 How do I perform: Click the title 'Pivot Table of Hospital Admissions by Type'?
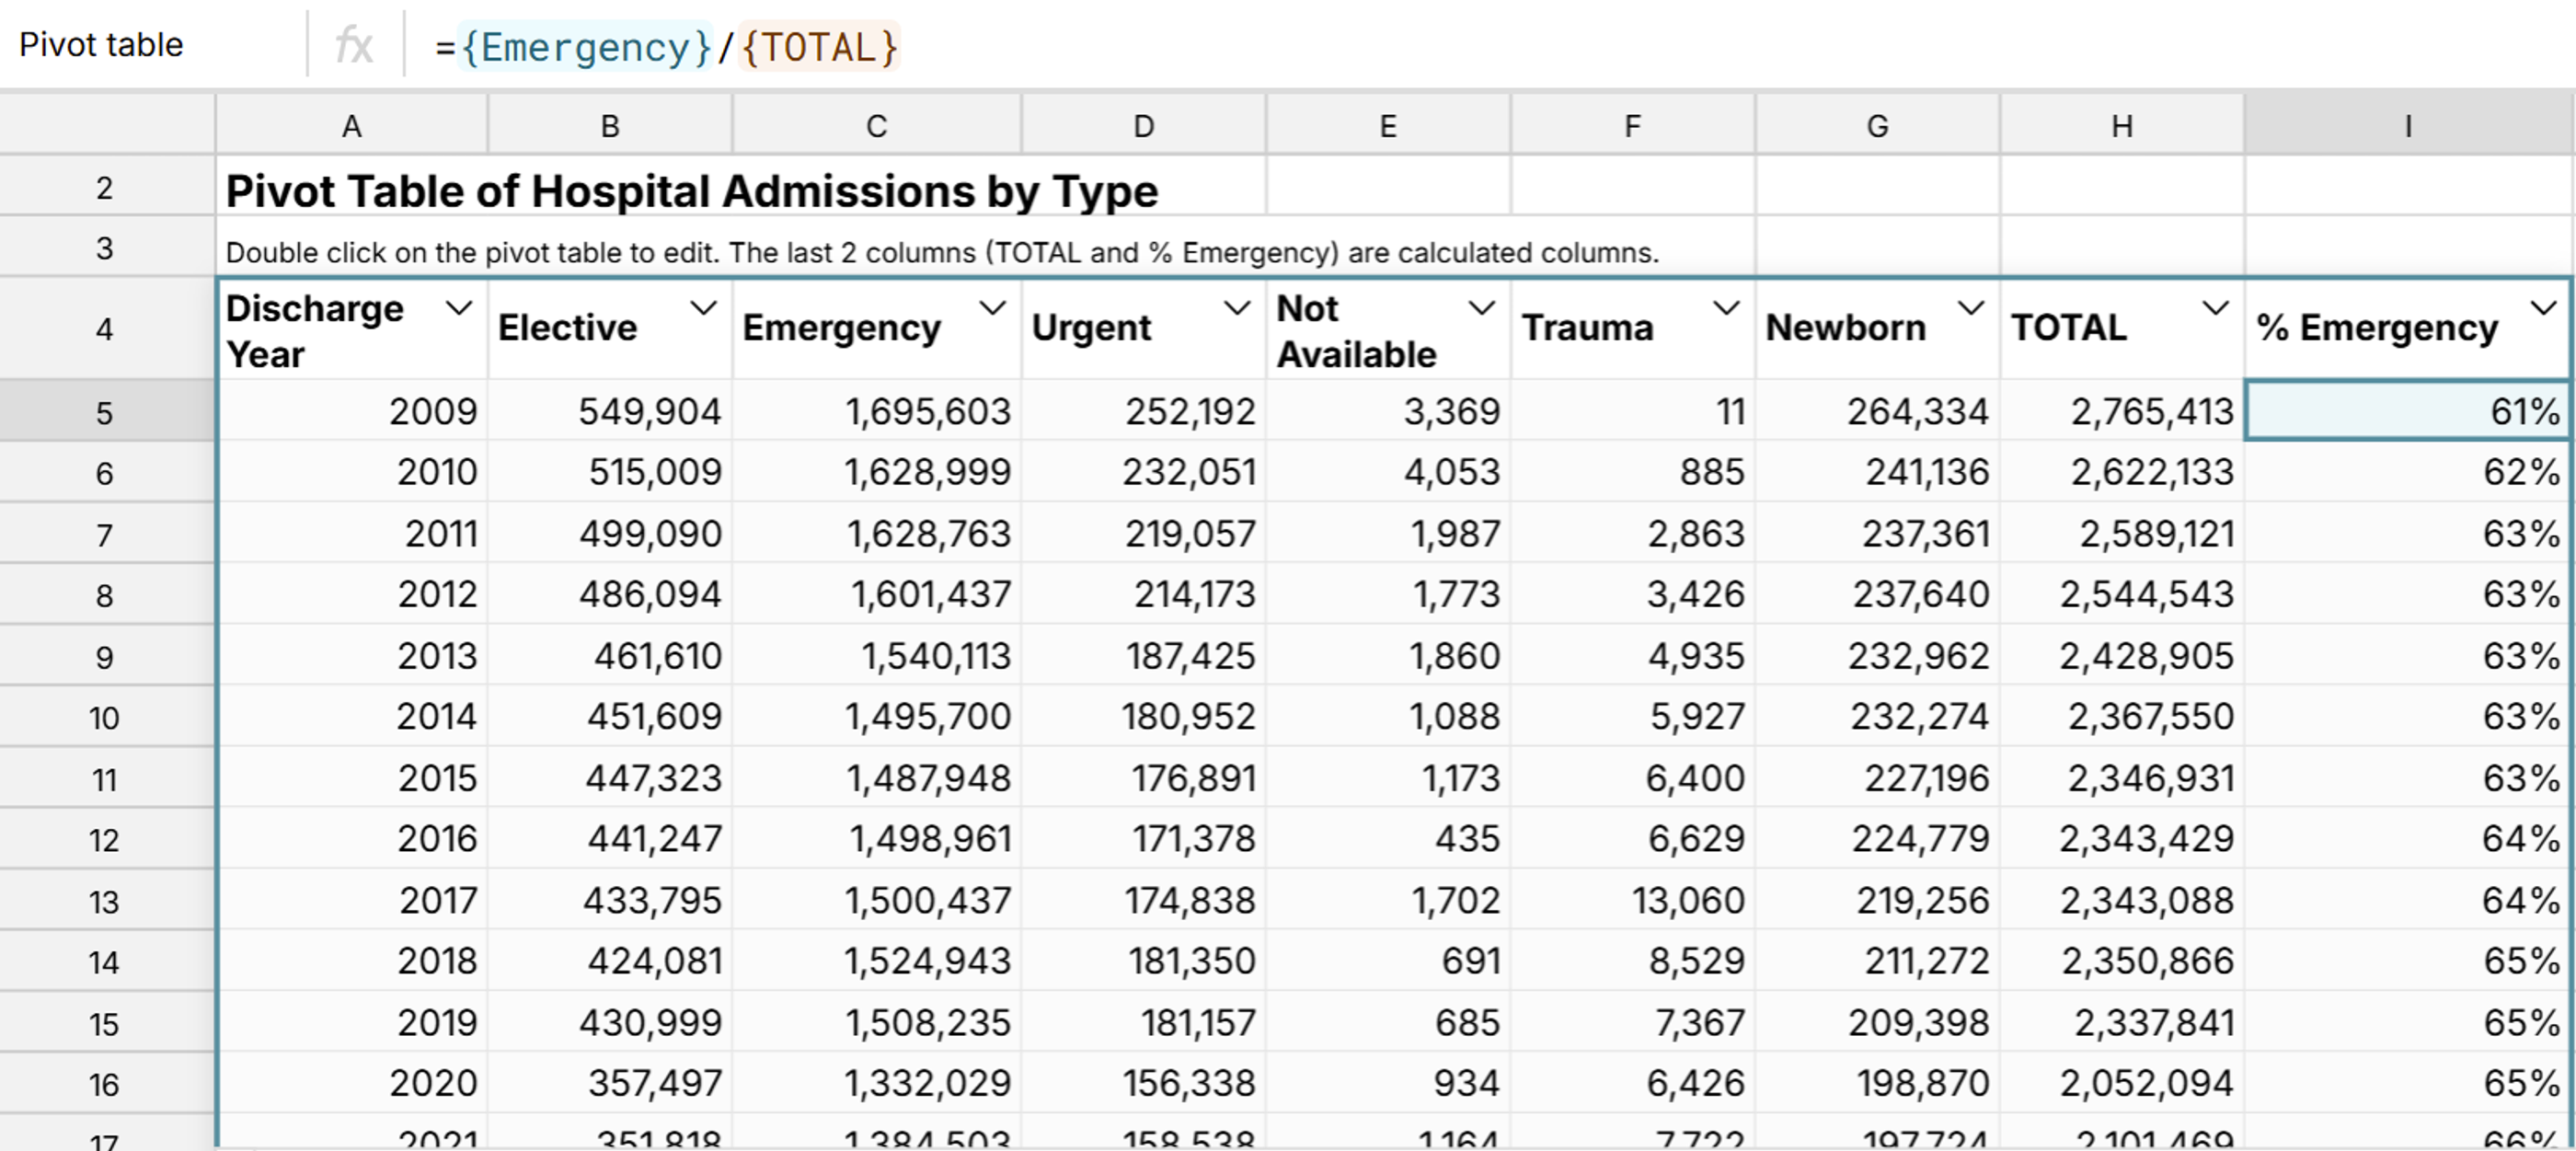(x=692, y=190)
